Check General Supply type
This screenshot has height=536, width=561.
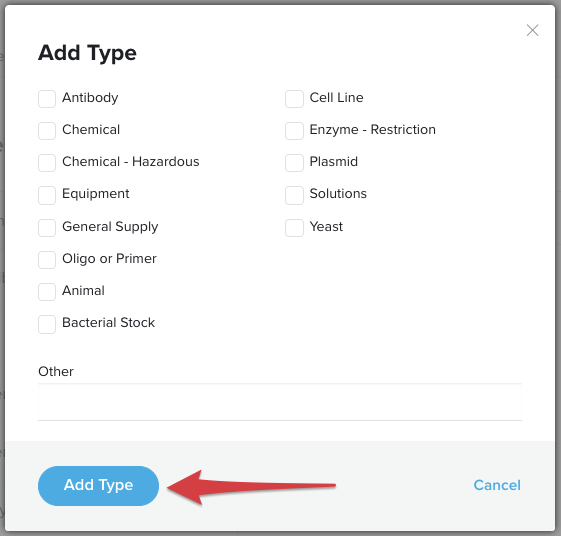click(x=47, y=228)
